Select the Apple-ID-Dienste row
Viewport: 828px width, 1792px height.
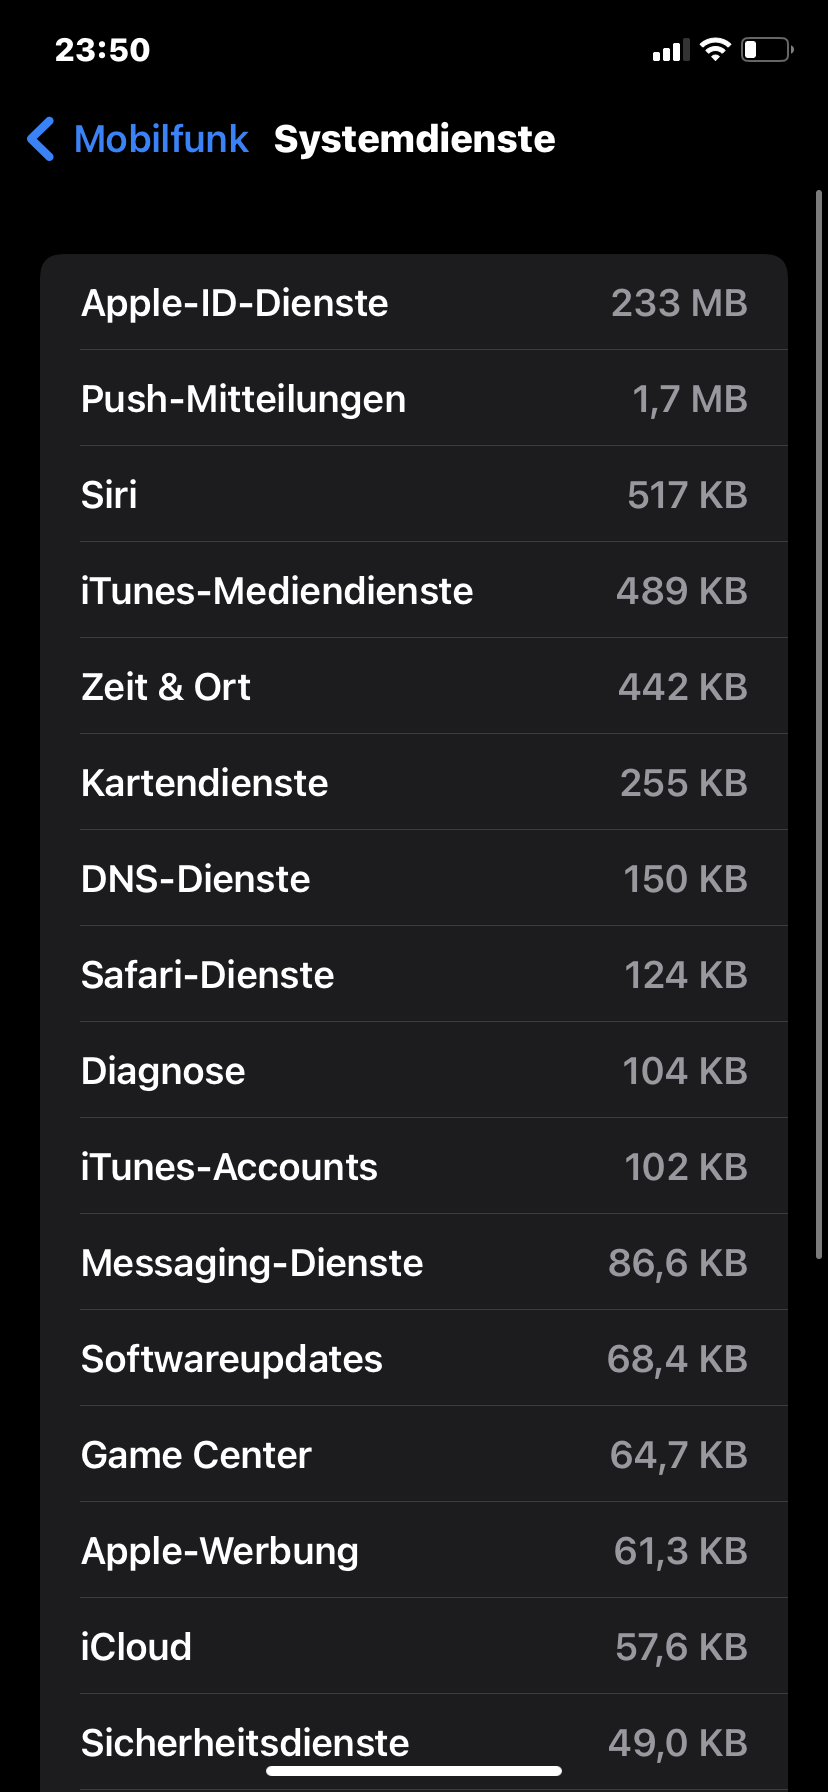click(x=414, y=303)
